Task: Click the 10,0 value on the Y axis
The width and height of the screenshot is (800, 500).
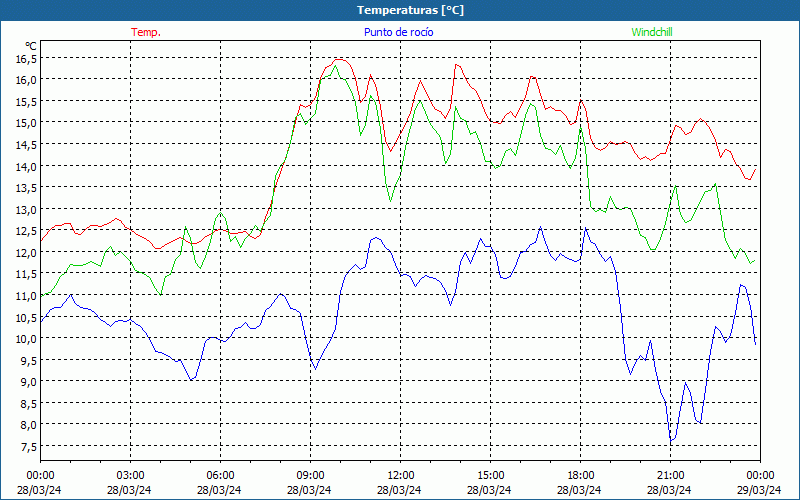Action: click(25, 339)
